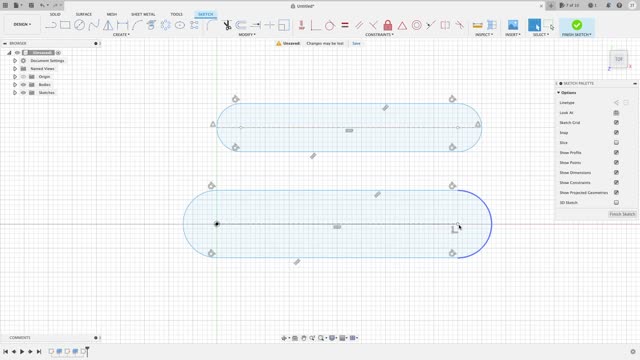Collapse the Options section in Sketch Palette
Image resolution: width=640 pixels, height=360 pixels.
[x=559, y=93]
